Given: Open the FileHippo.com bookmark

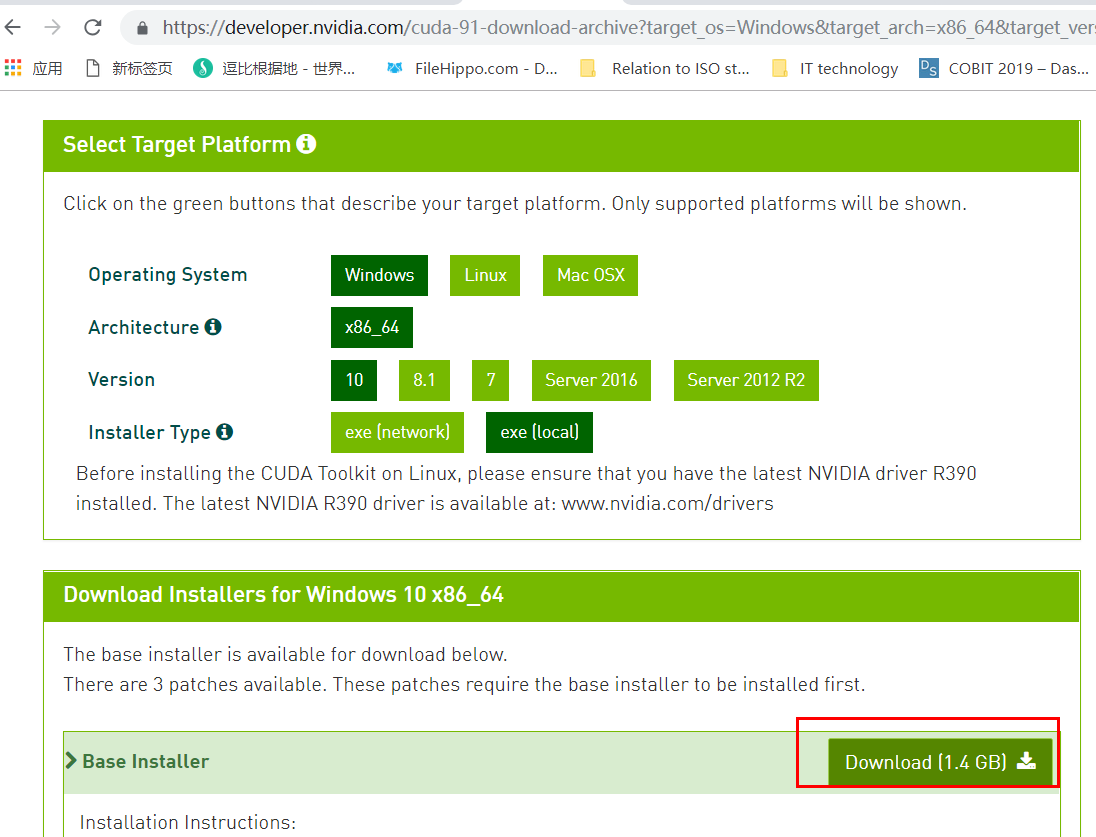Looking at the screenshot, I should pos(472,68).
